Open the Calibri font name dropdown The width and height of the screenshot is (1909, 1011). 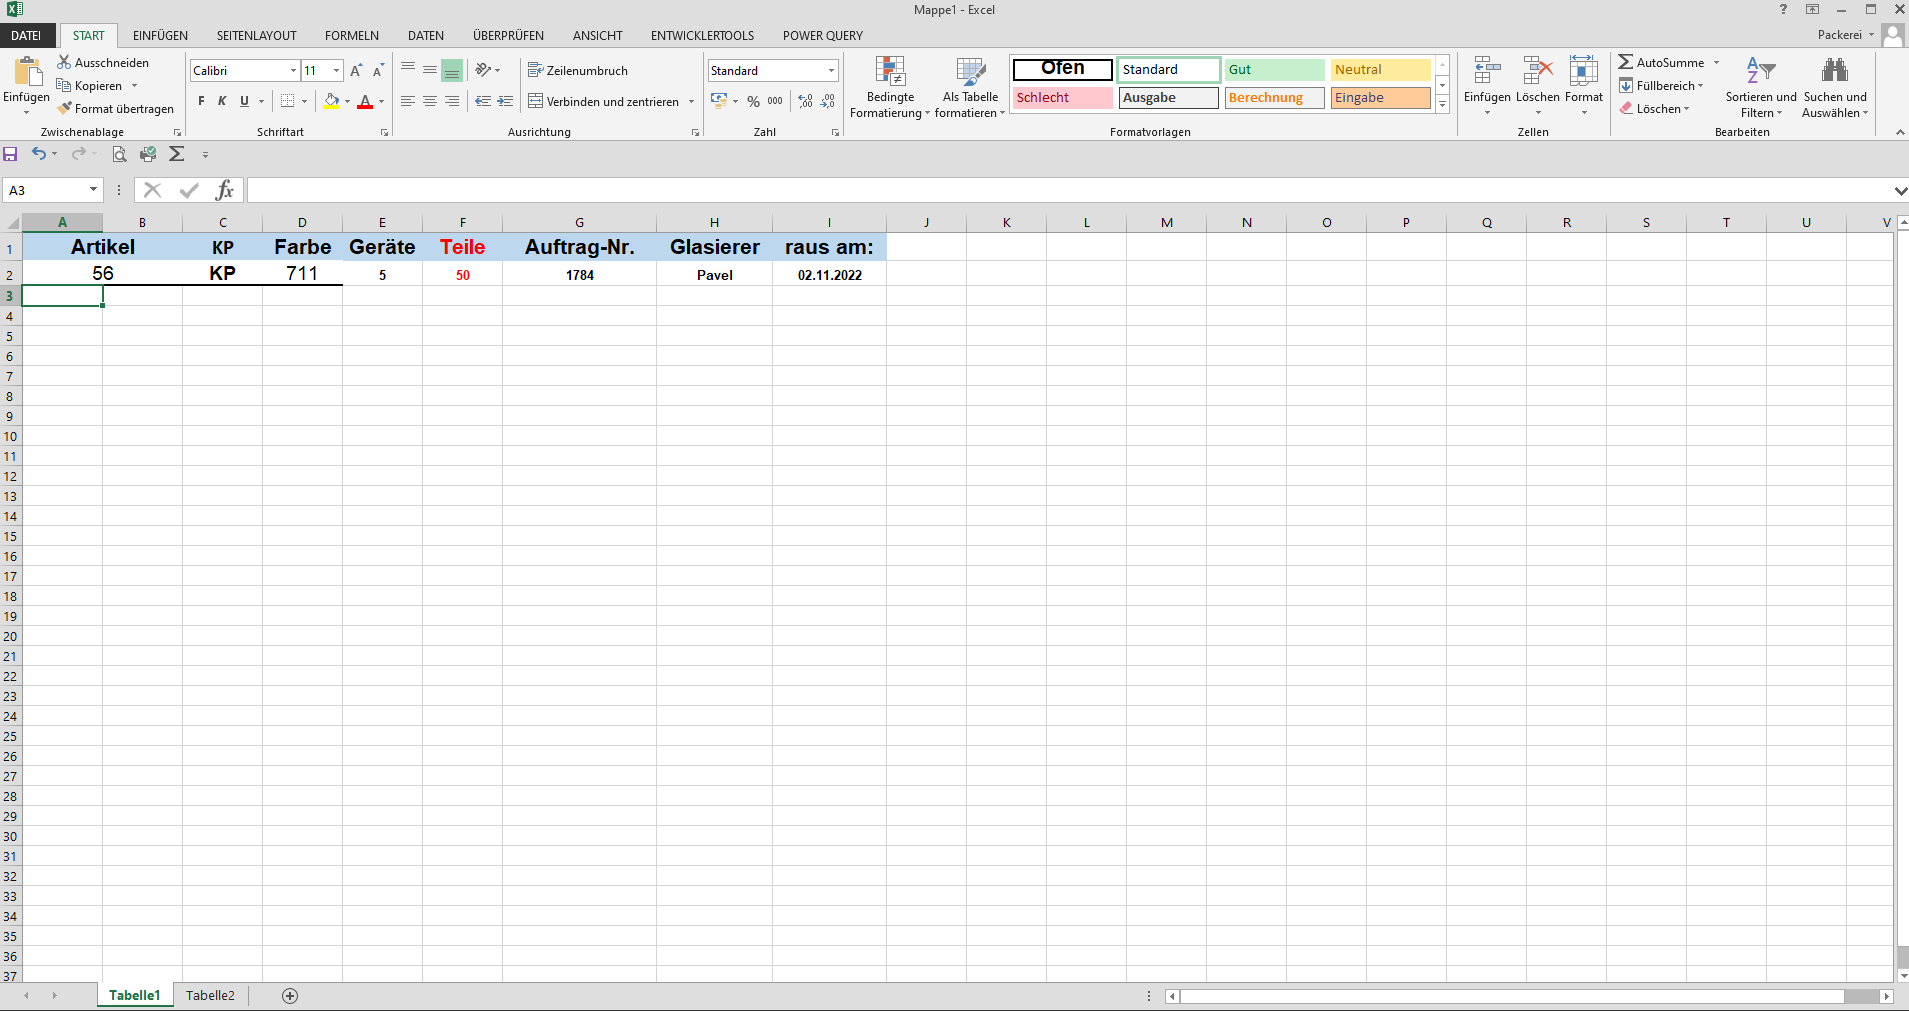pos(293,70)
